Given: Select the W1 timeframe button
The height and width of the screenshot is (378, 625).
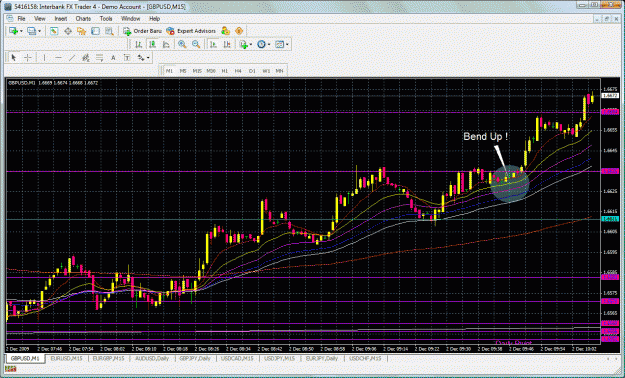Looking at the screenshot, I should pos(266,71).
